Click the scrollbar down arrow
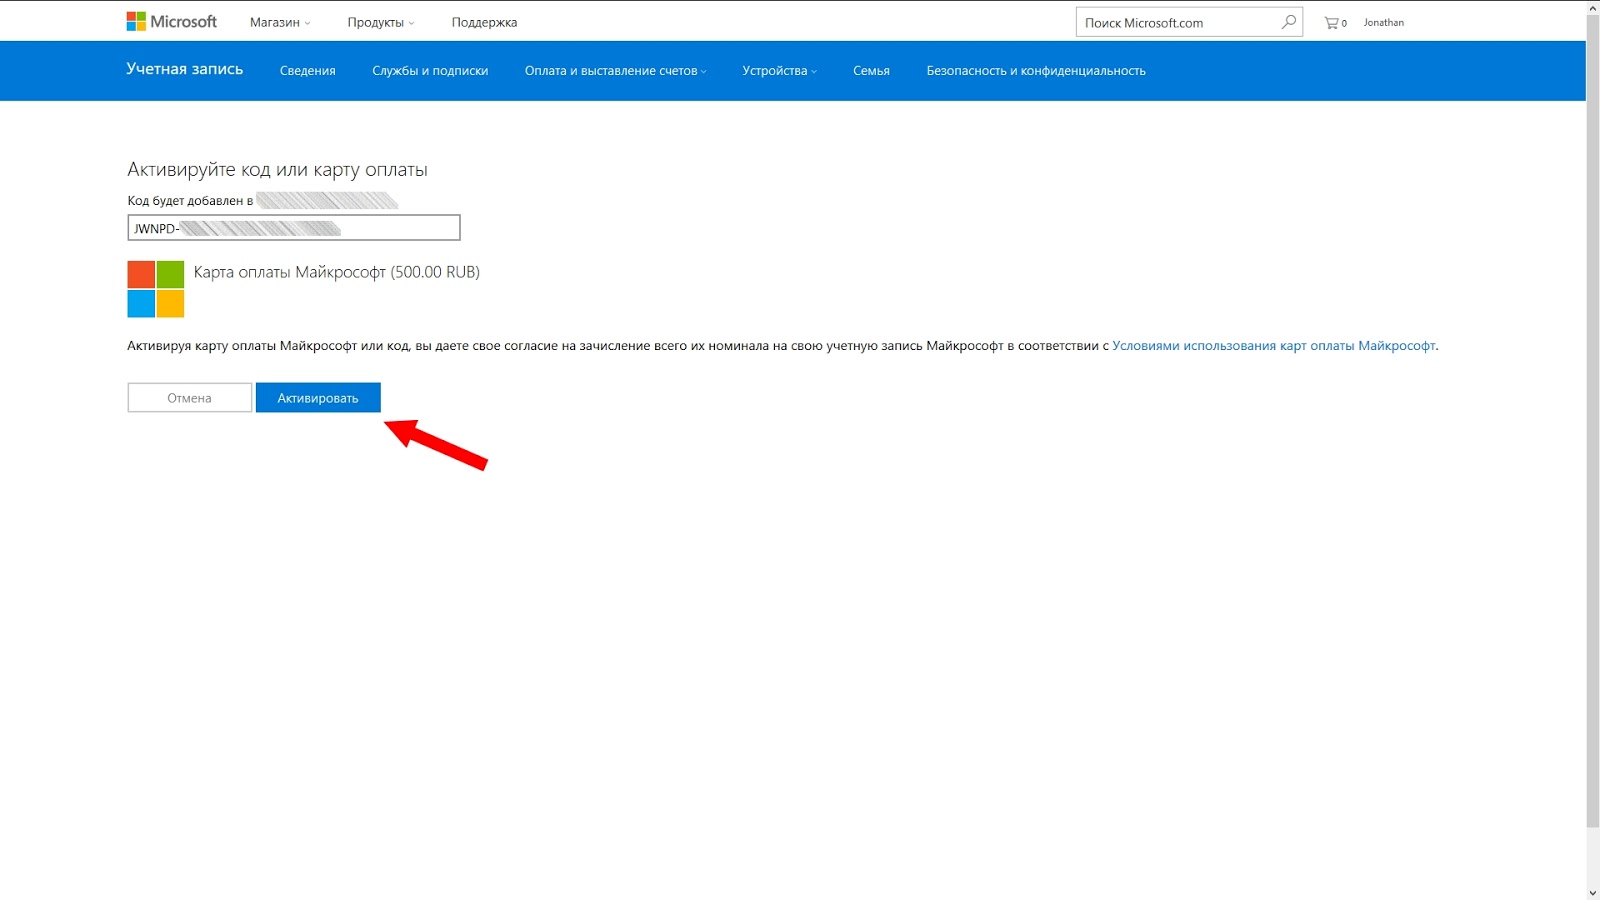1600x900 pixels. coord(1593,892)
